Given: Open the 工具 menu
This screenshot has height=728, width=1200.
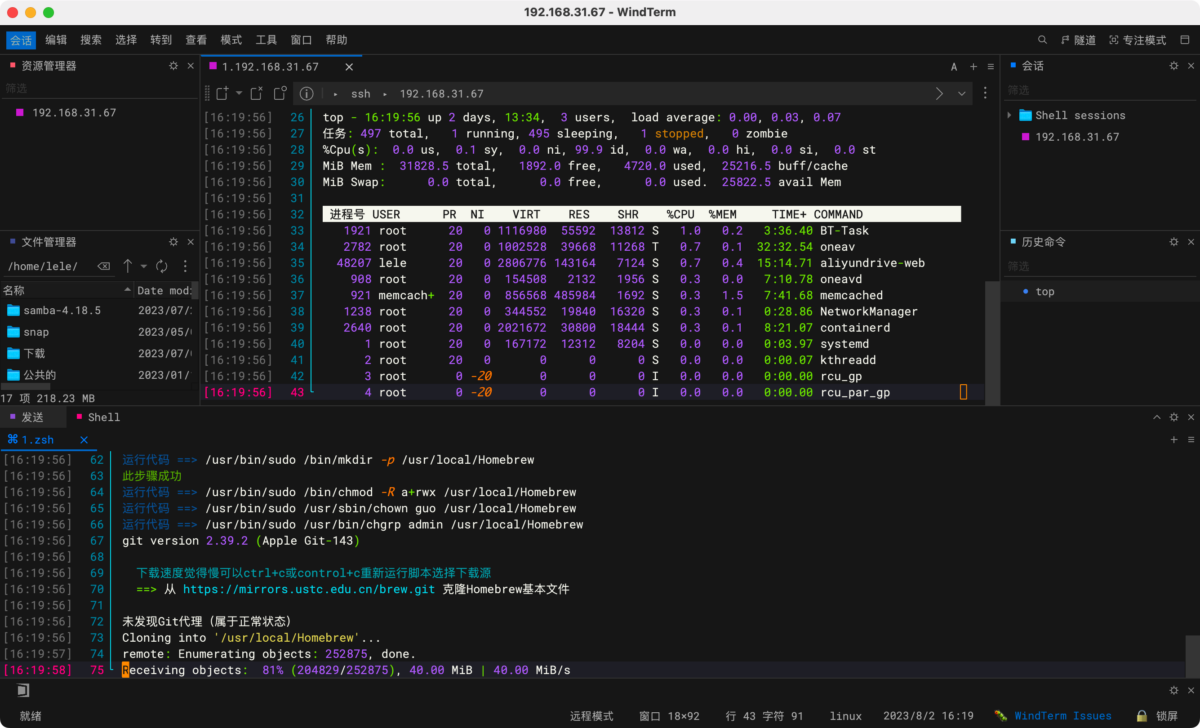Looking at the screenshot, I should tap(266, 40).
